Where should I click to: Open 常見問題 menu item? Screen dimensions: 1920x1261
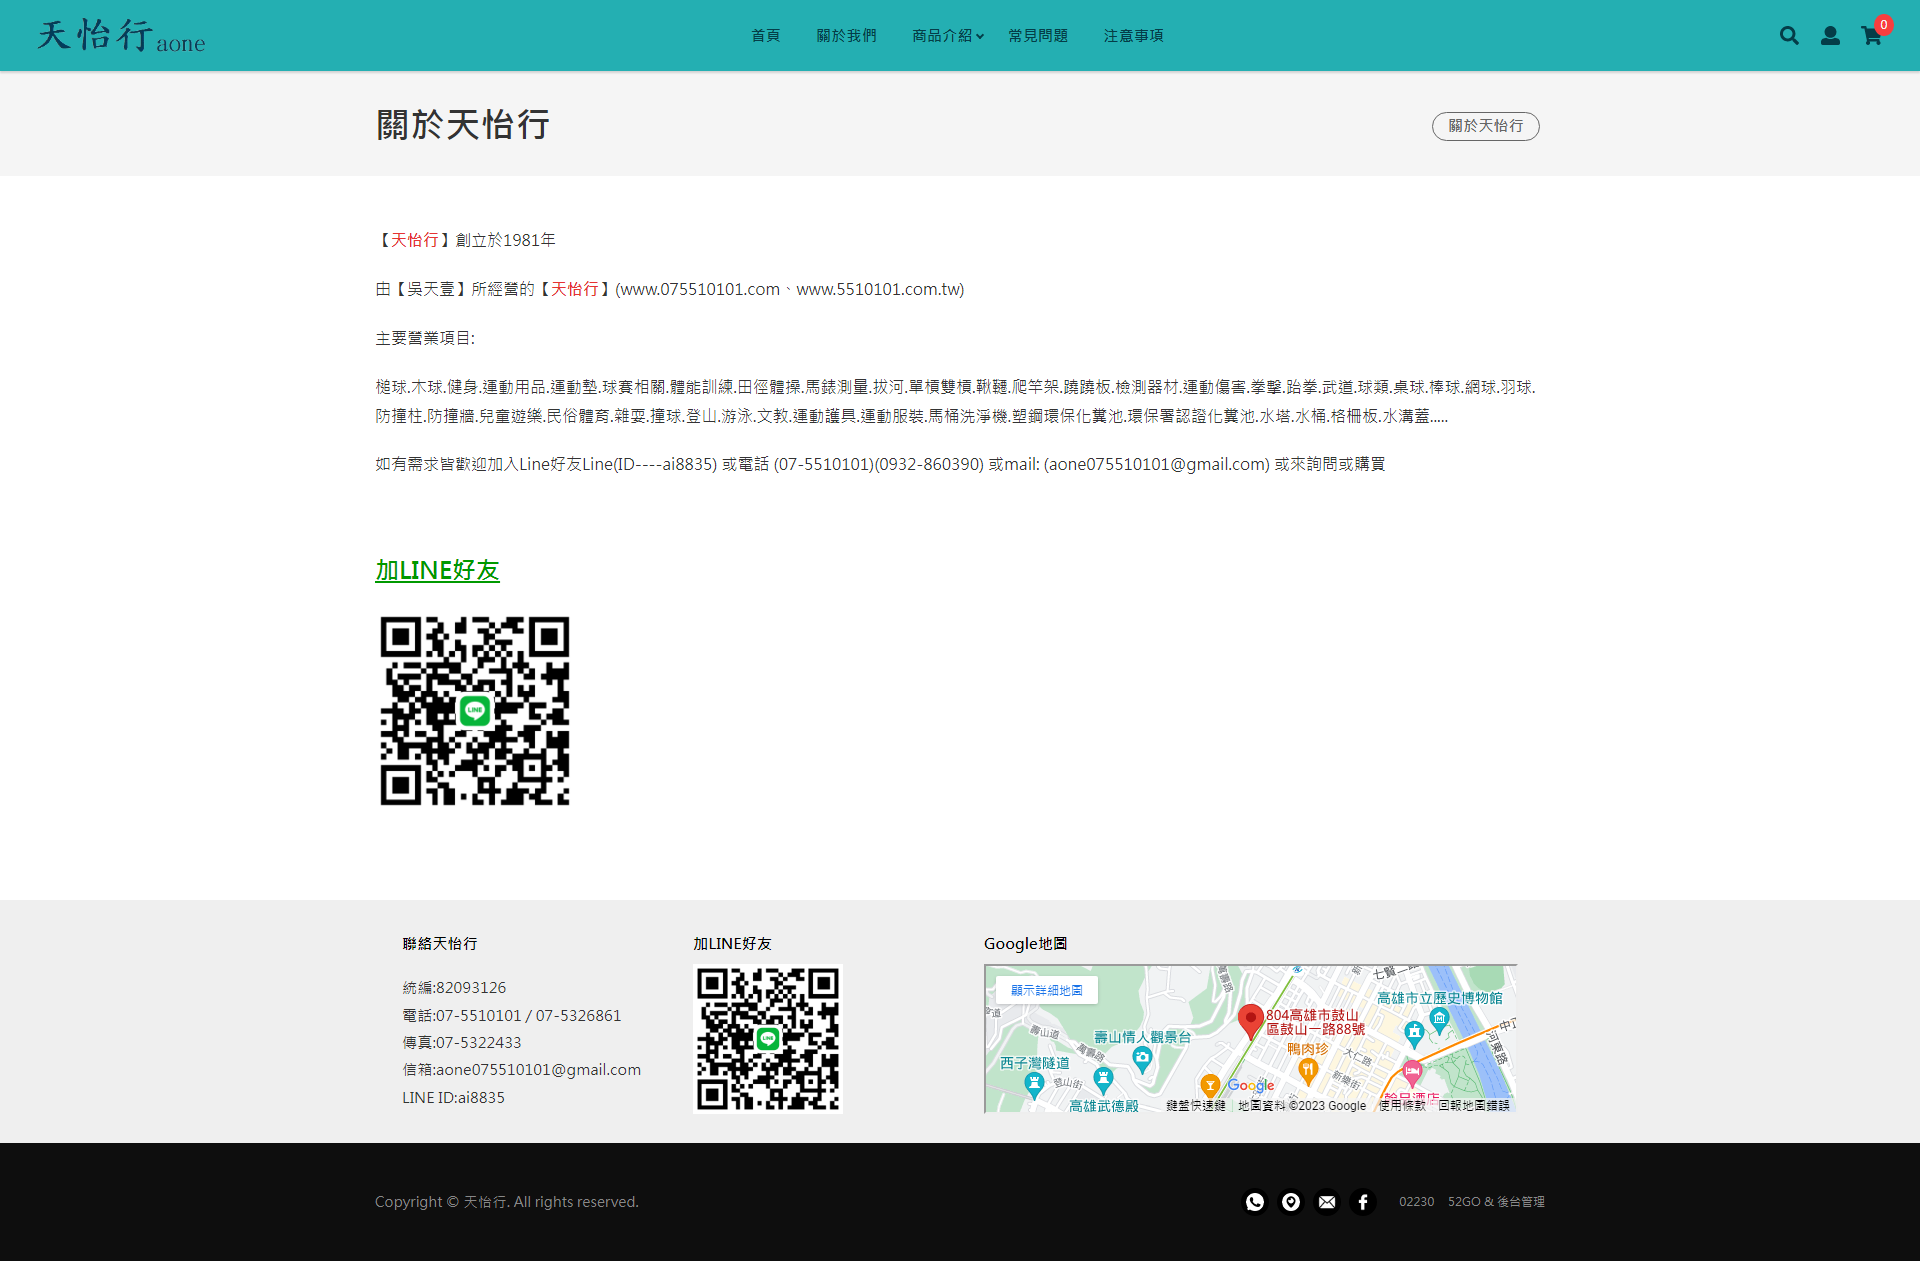point(1038,36)
